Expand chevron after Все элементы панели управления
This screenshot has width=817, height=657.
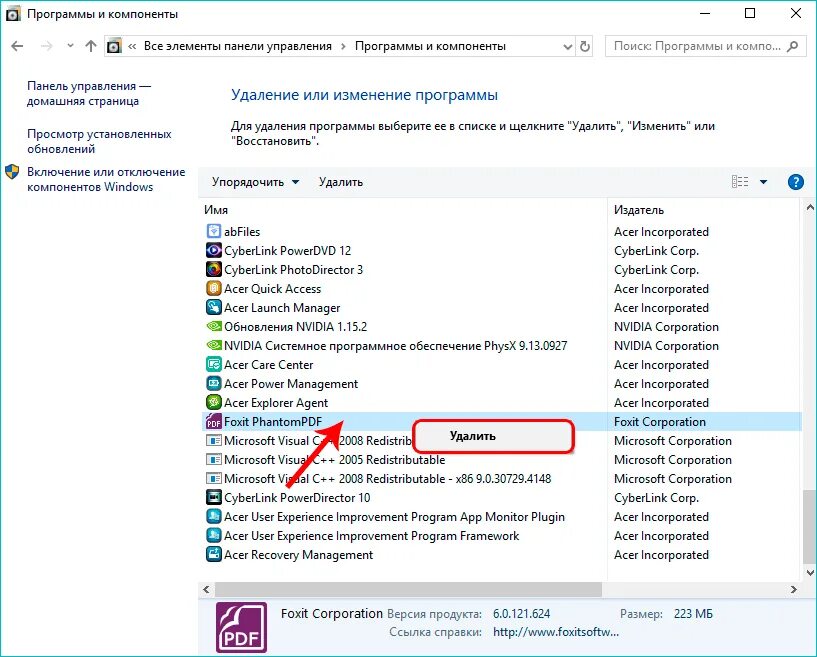[343, 46]
